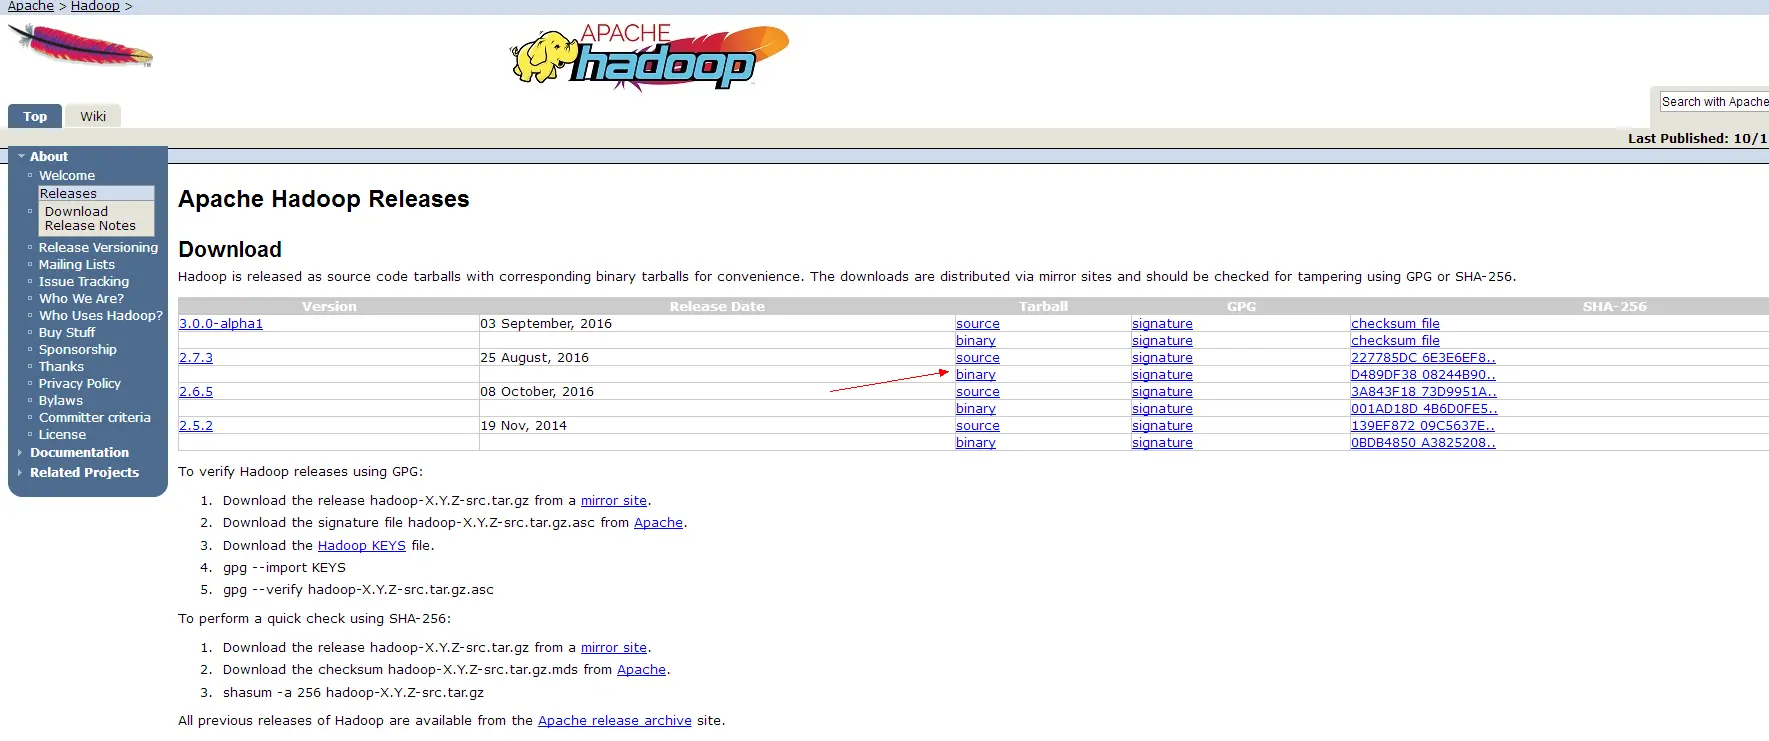Open SHA-256 link 001AD18D 4B6D0FE5..
Viewport: 1769px width, 741px height.
coord(1424,409)
